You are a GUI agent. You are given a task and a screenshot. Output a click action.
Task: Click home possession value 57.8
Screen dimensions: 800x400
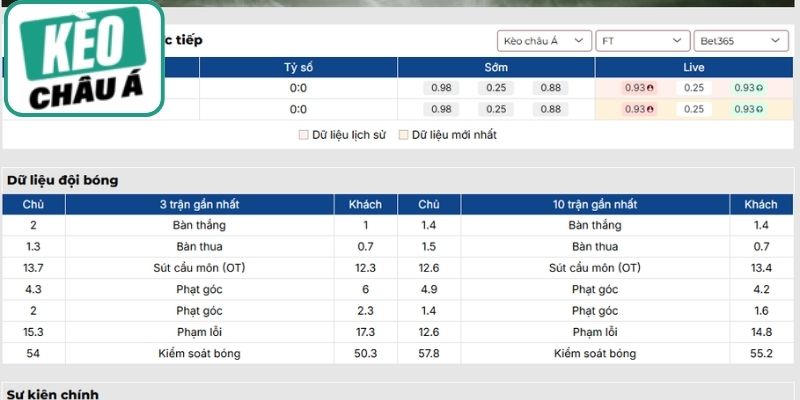tap(429, 354)
